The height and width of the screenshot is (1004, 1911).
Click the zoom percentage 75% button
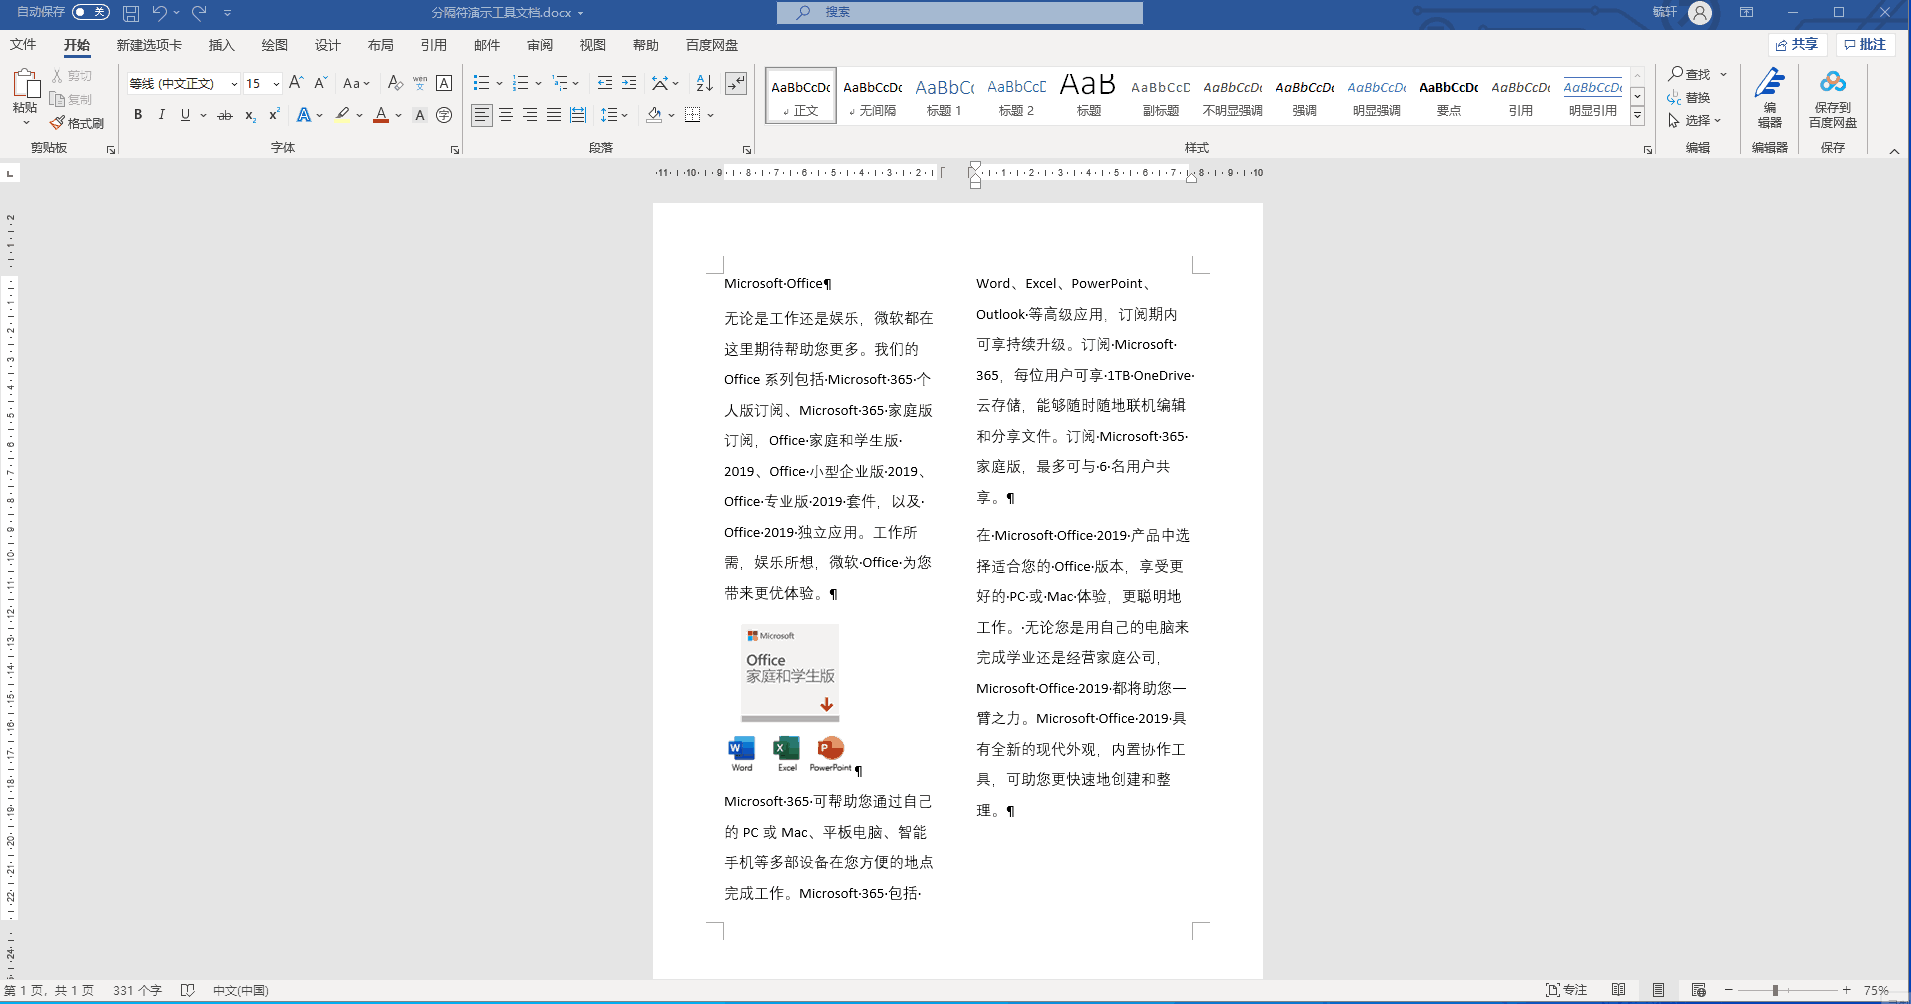1876,990
